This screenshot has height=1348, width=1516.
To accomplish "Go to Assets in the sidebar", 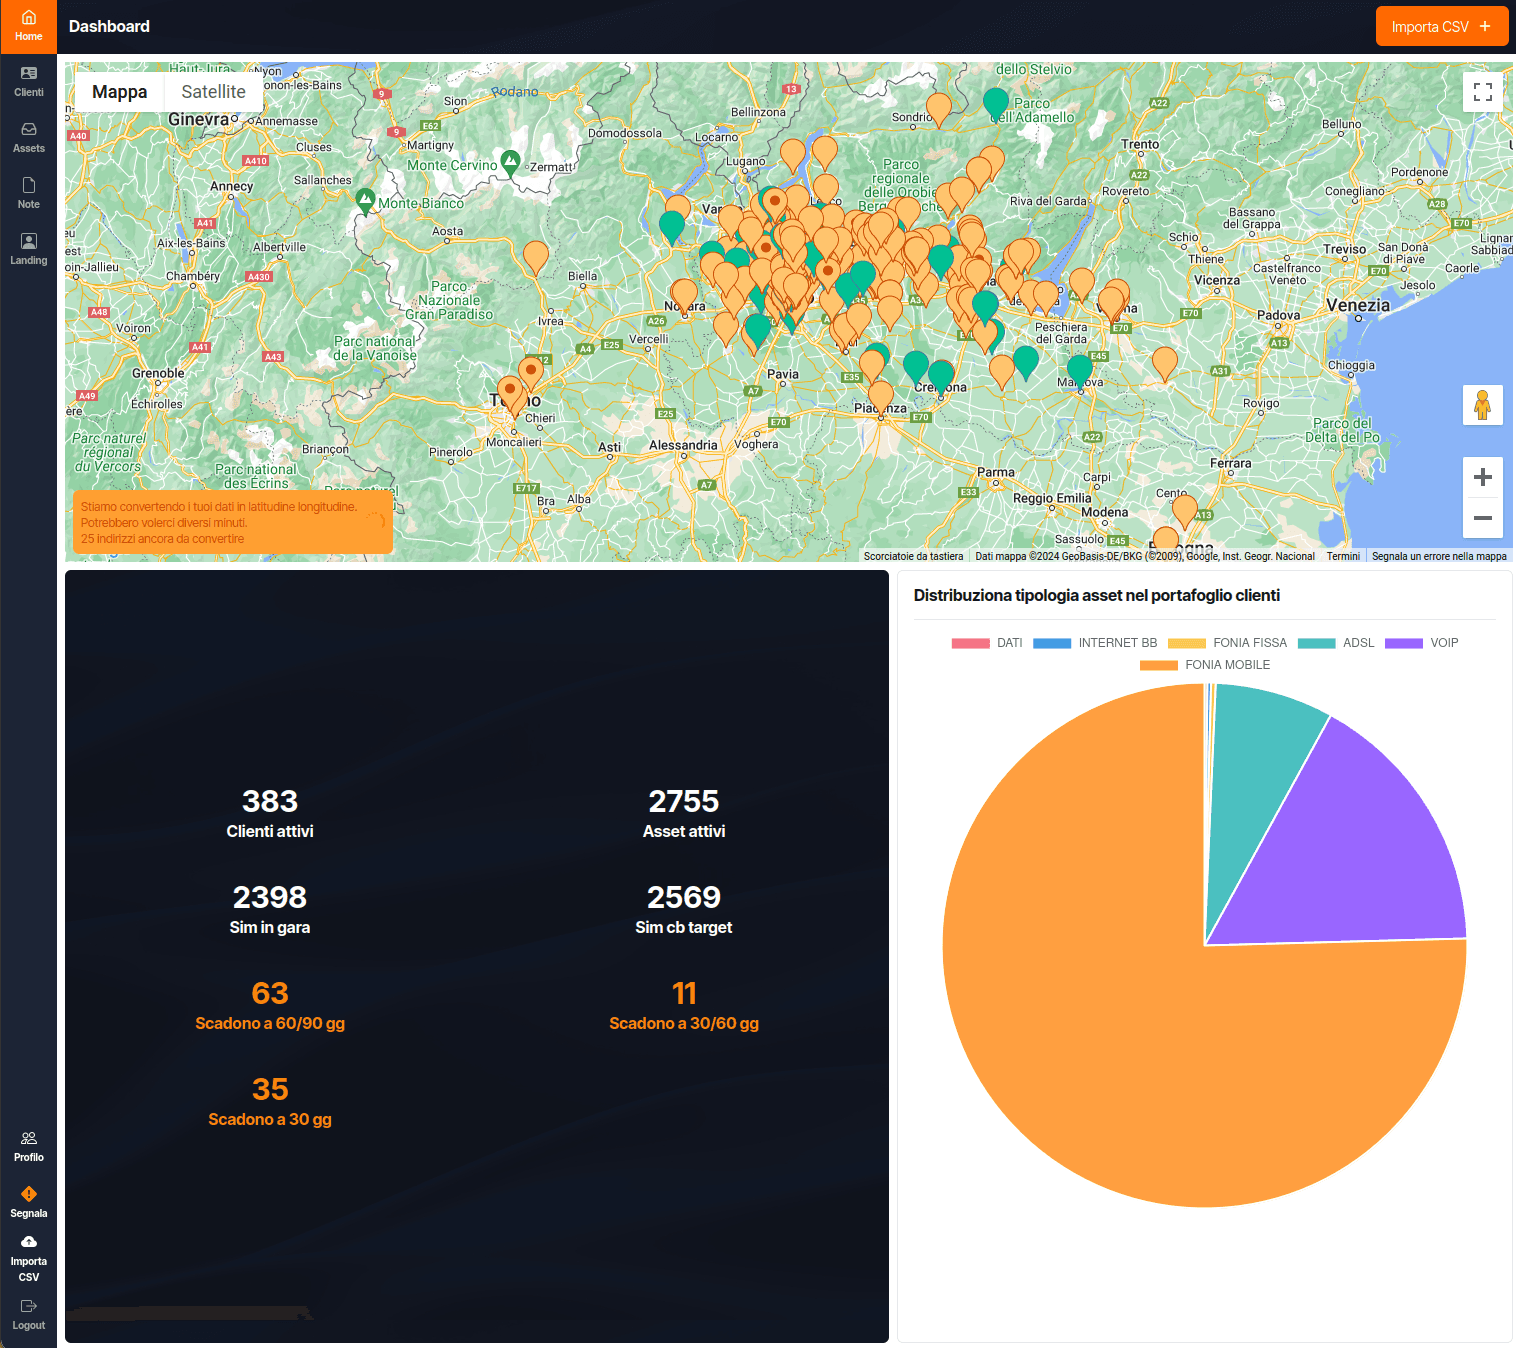I will point(28,130).
